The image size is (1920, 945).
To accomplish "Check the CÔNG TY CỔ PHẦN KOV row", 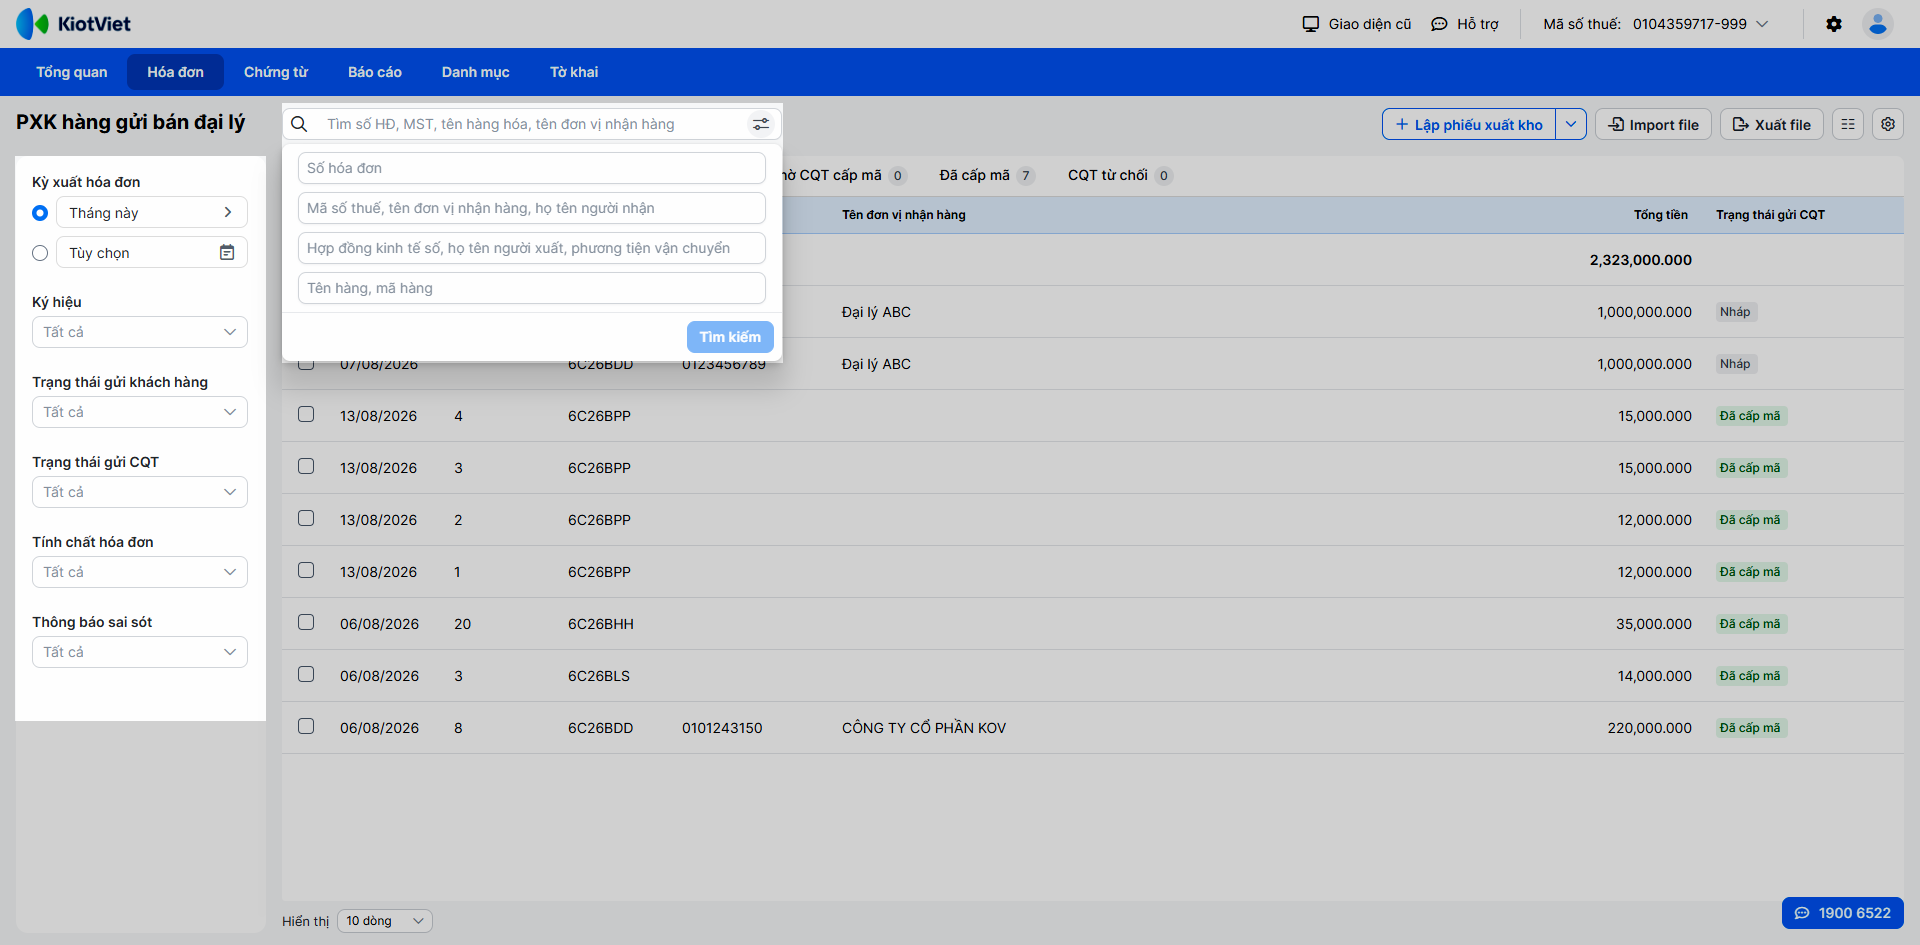I will [x=306, y=726].
